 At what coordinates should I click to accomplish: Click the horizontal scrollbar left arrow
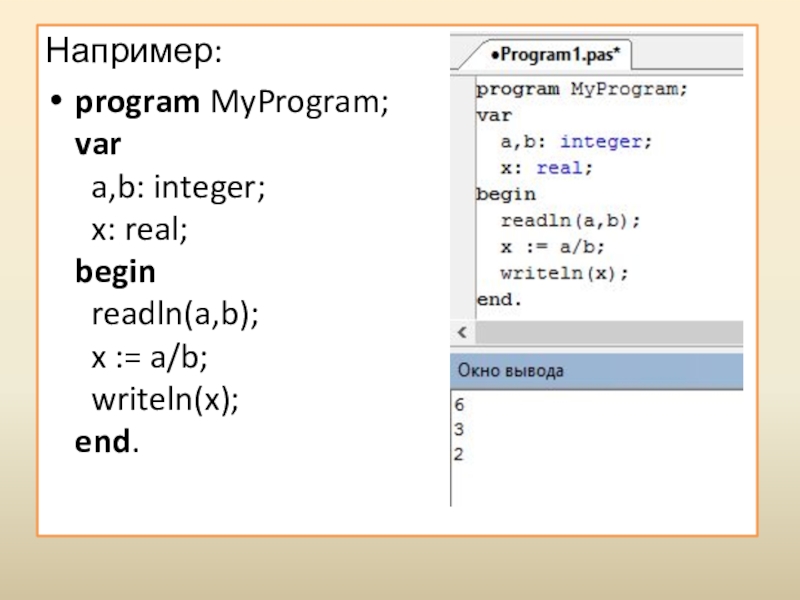pyautogui.click(x=462, y=333)
